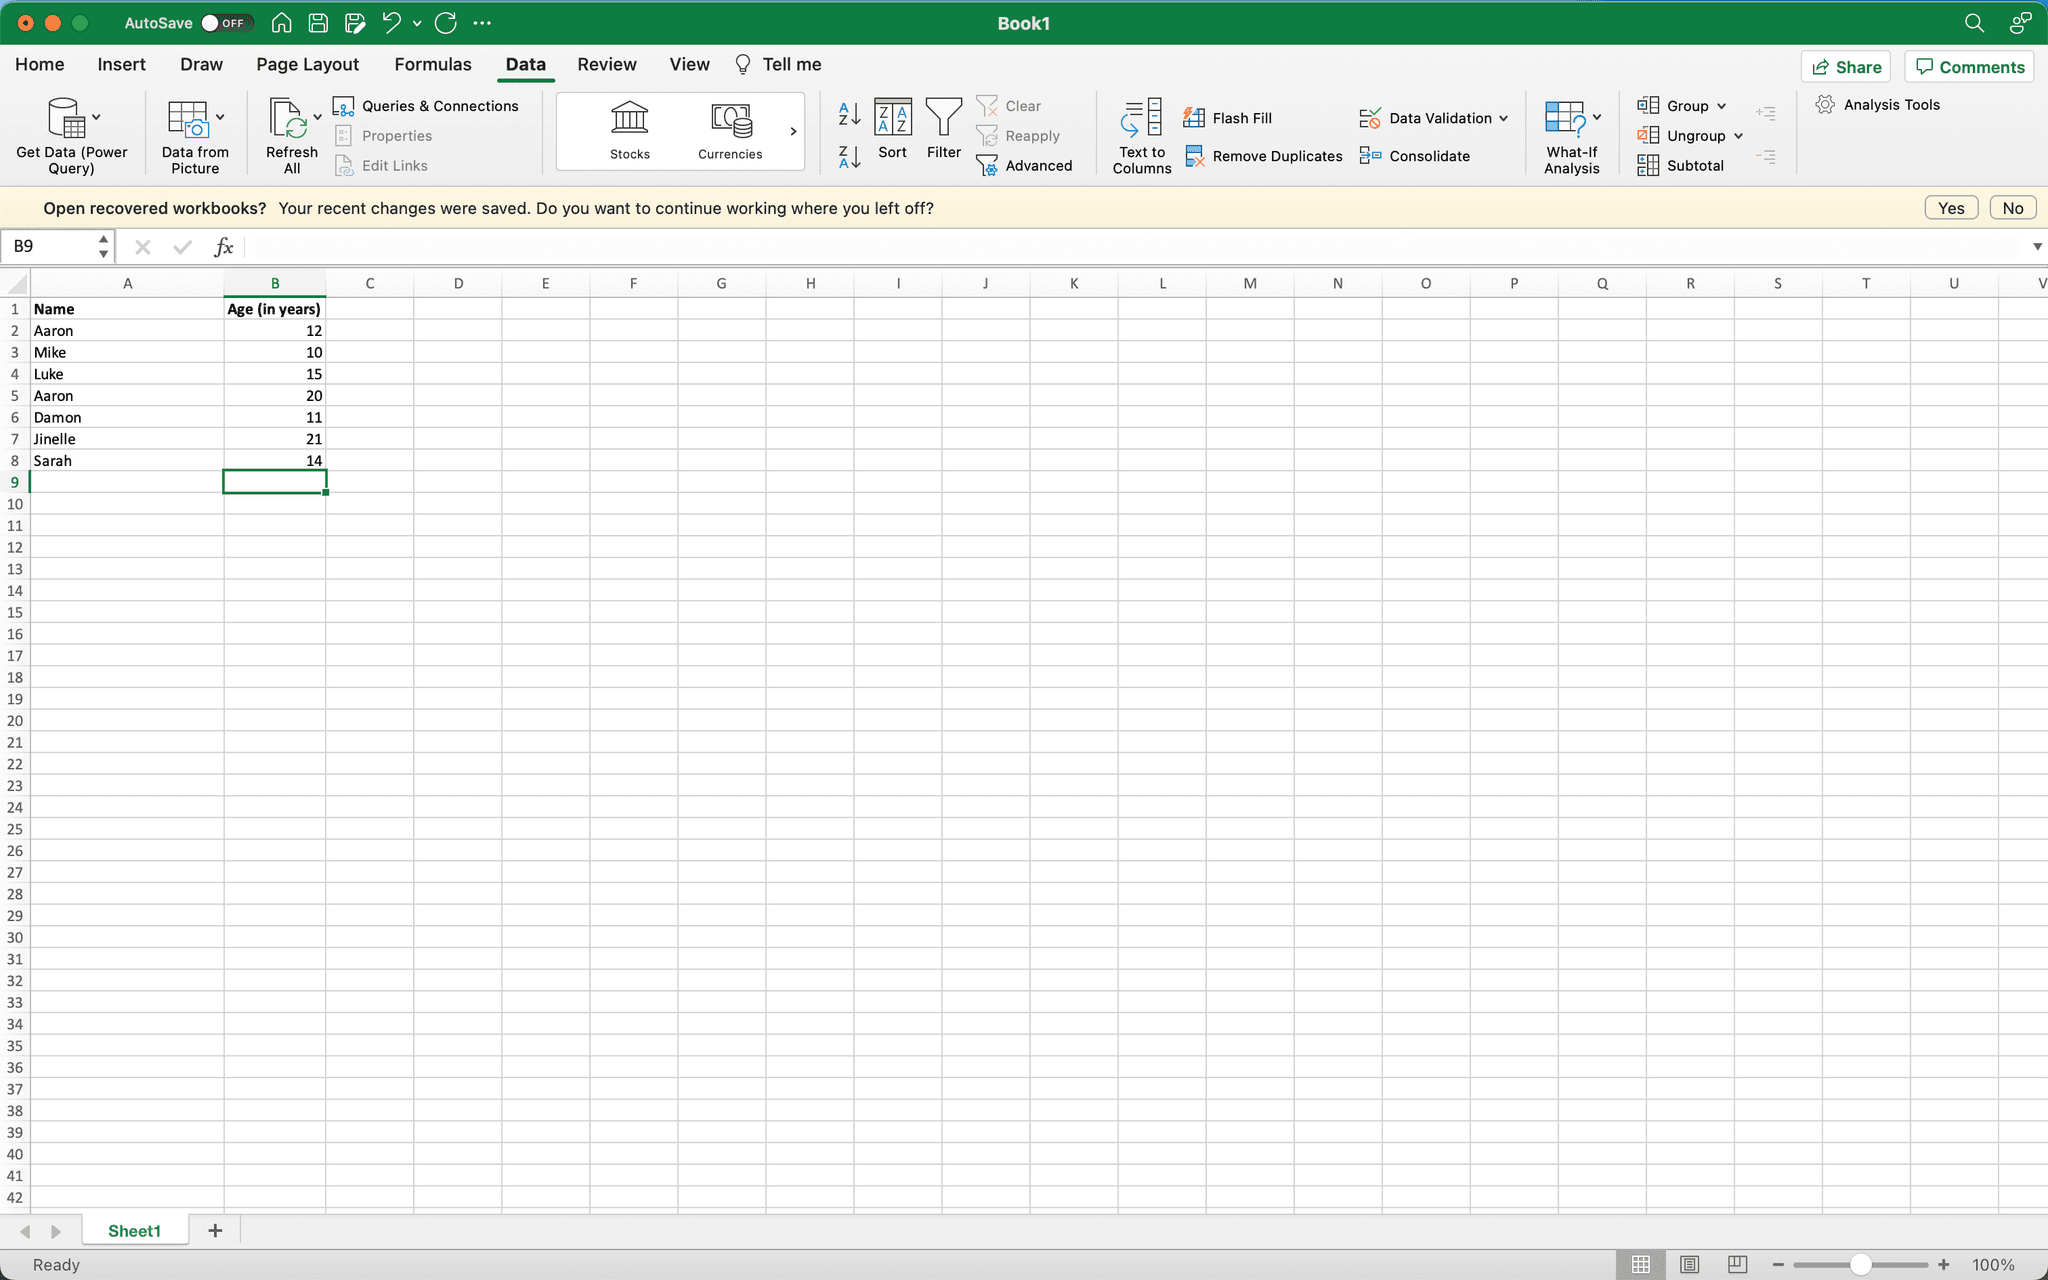
Task: Open the Filter tool
Action: [x=942, y=130]
